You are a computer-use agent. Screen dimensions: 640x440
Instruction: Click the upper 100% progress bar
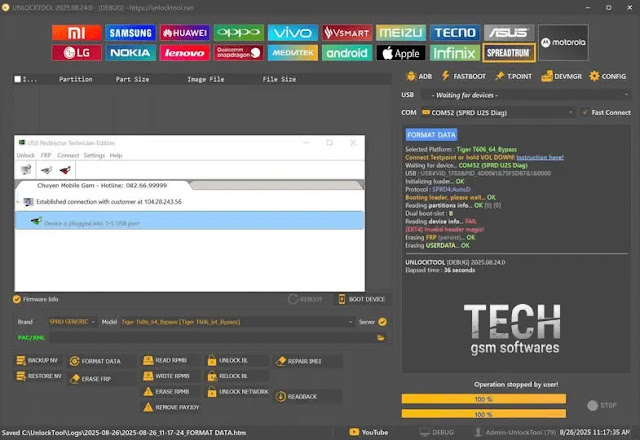(484, 399)
